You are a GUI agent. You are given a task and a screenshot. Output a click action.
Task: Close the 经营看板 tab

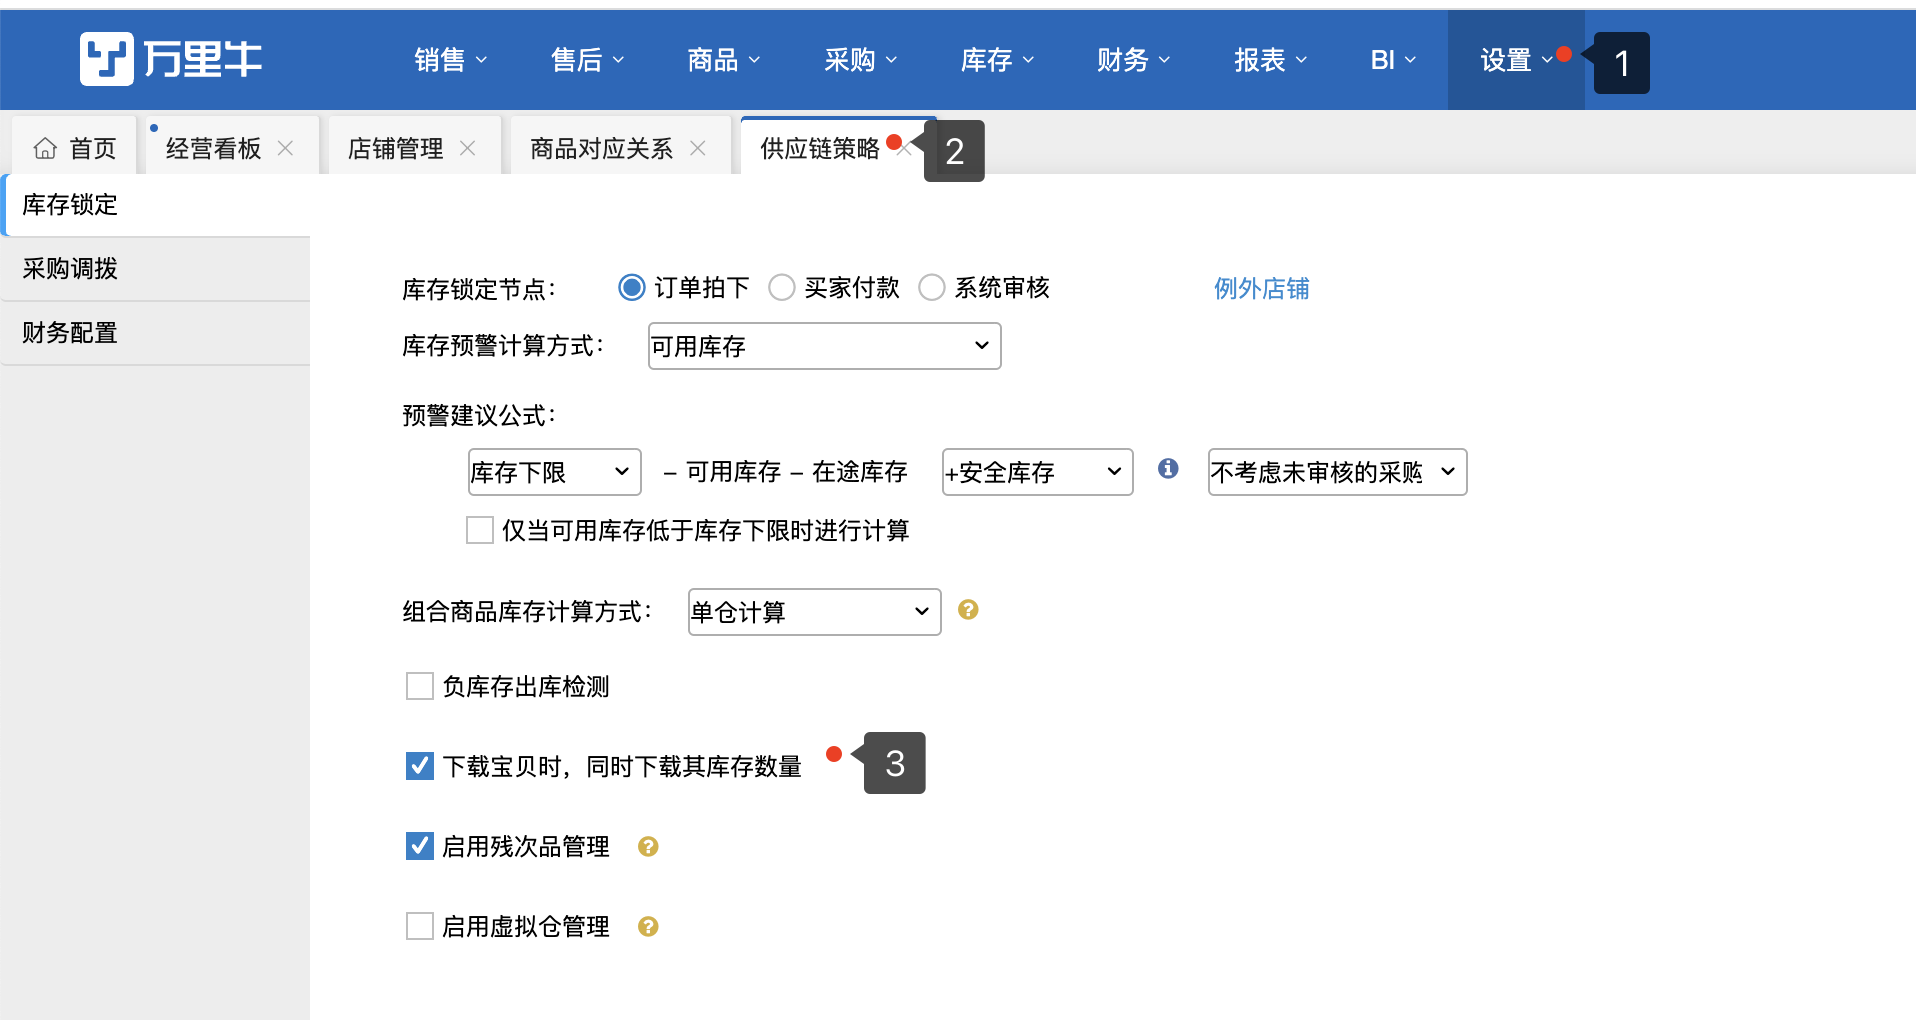pyautogui.click(x=285, y=148)
